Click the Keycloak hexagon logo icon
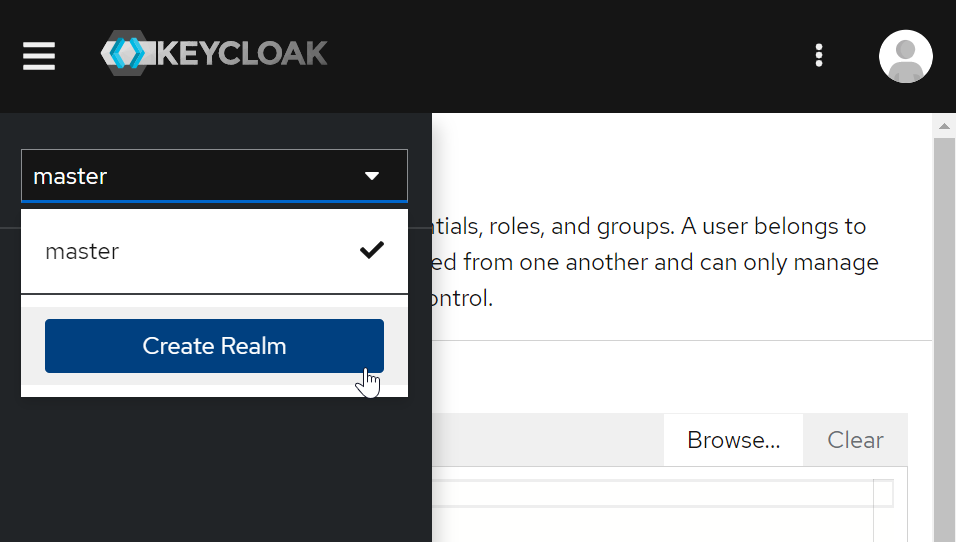Image resolution: width=956 pixels, height=542 pixels. (x=127, y=54)
